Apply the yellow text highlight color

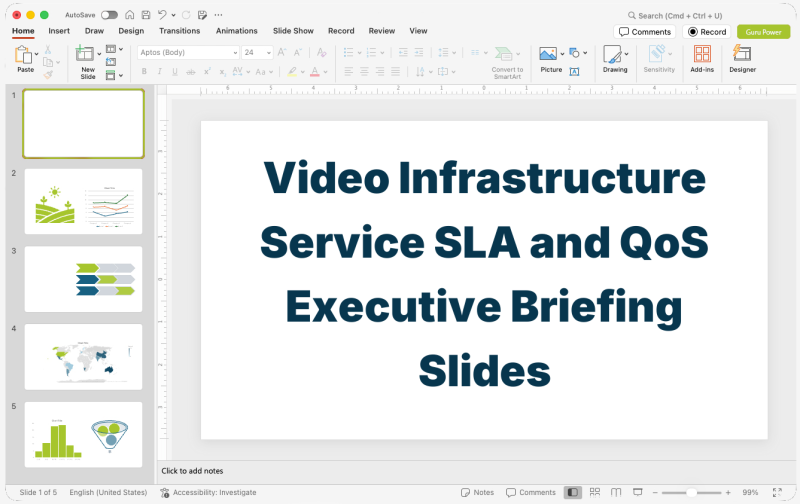(292, 72)
